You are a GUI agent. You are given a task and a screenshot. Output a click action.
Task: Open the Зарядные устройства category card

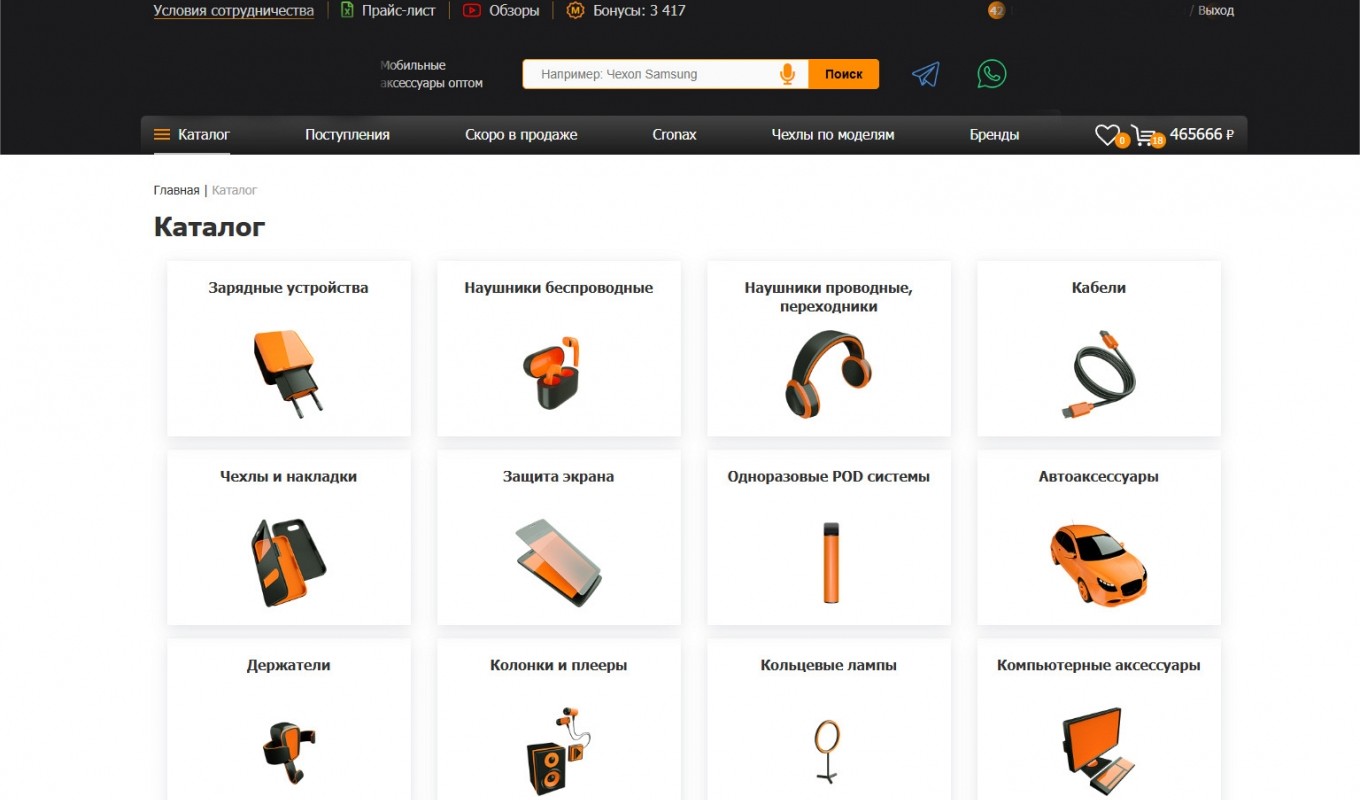288,348
